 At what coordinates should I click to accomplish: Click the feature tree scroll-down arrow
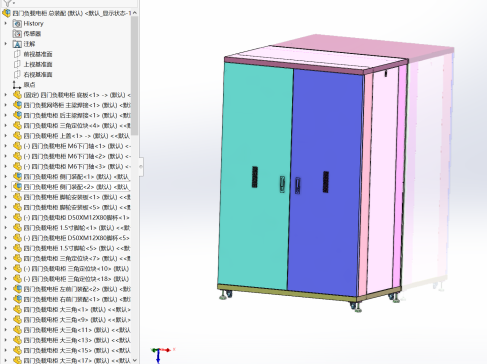coord(134,360)
